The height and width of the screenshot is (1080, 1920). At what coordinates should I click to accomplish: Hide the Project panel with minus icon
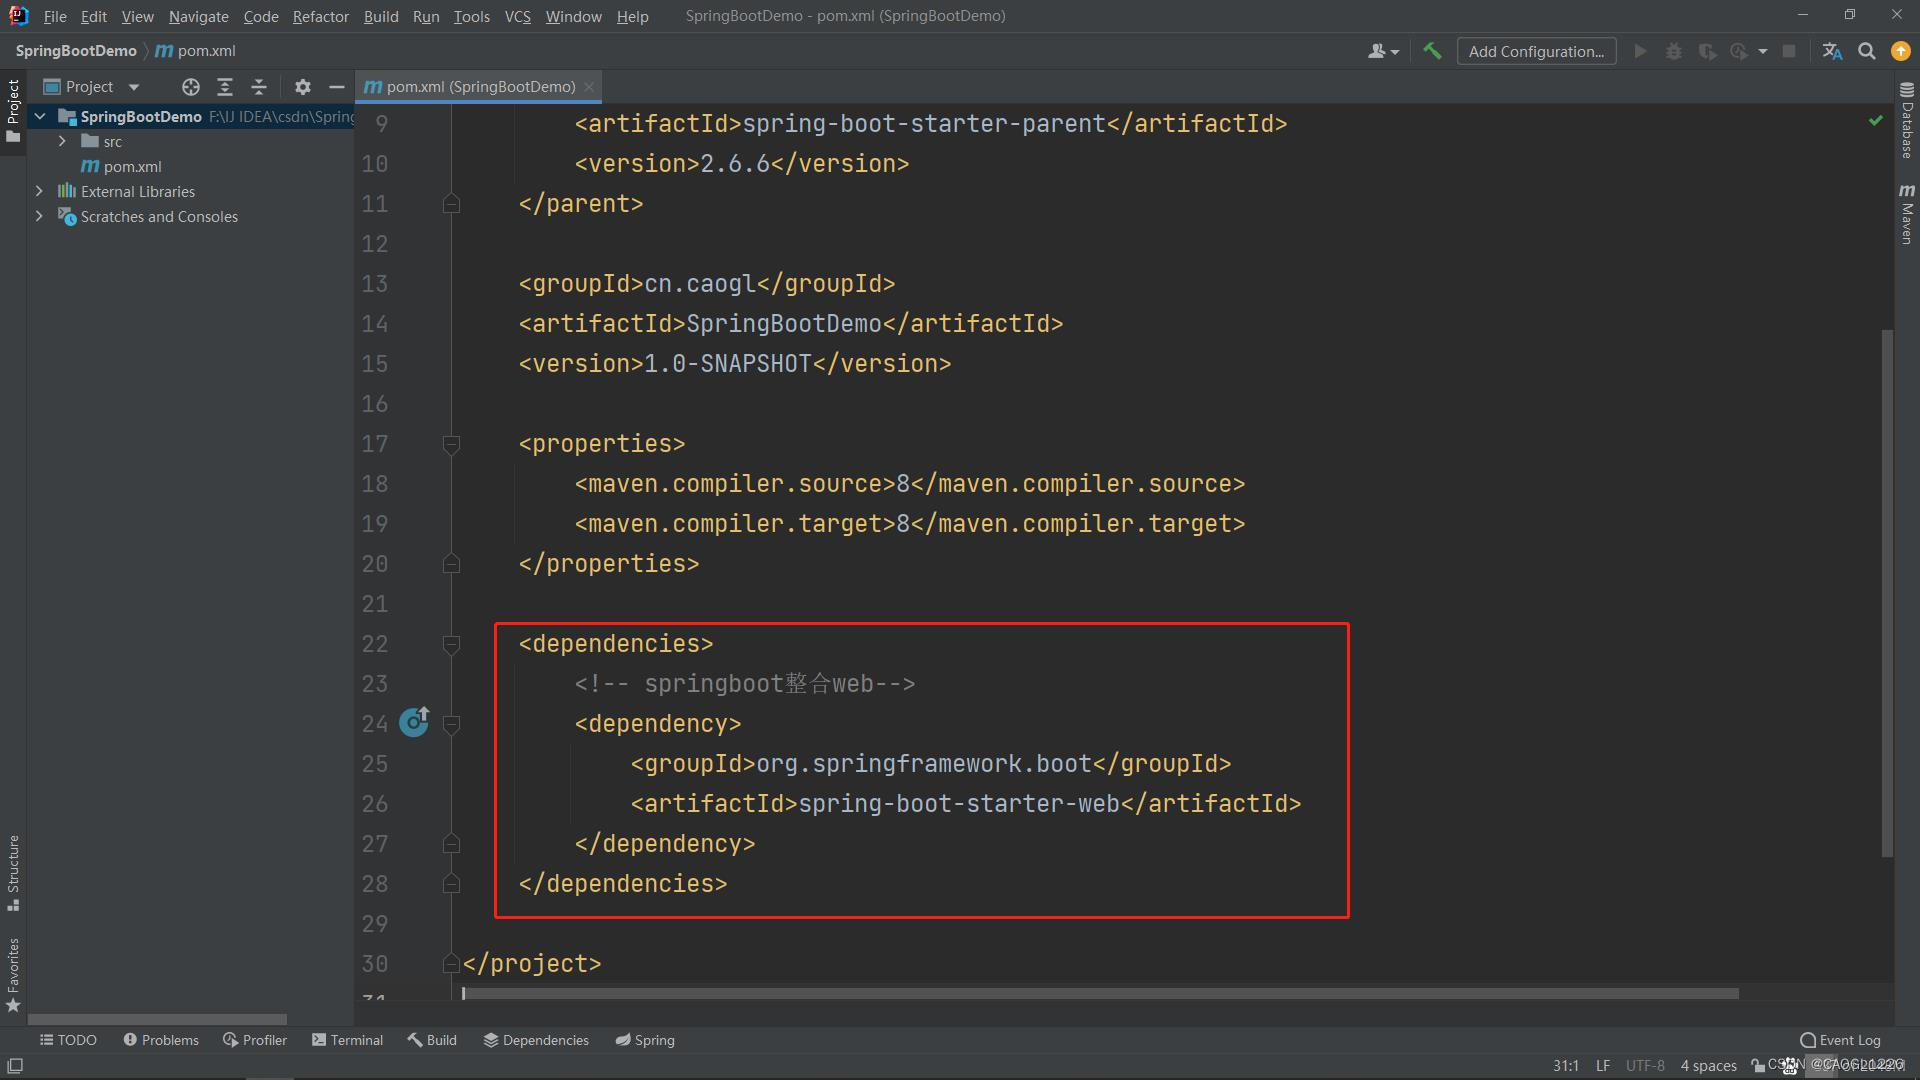pyautogui.click(x=337, y=87)
